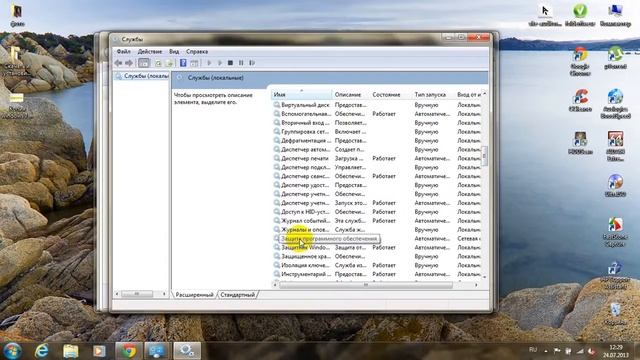Click the Action Center flag tray icon

click(557, 350)
